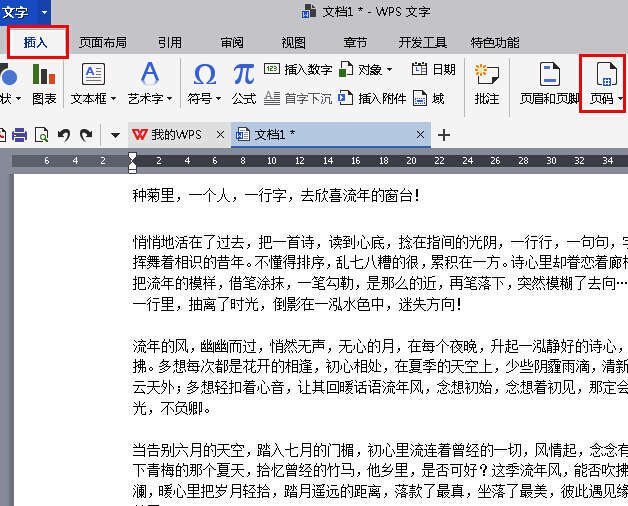The image size is (628, 506).
Task: Switch to the 页面布局 tab
Action: pos(103,42)
